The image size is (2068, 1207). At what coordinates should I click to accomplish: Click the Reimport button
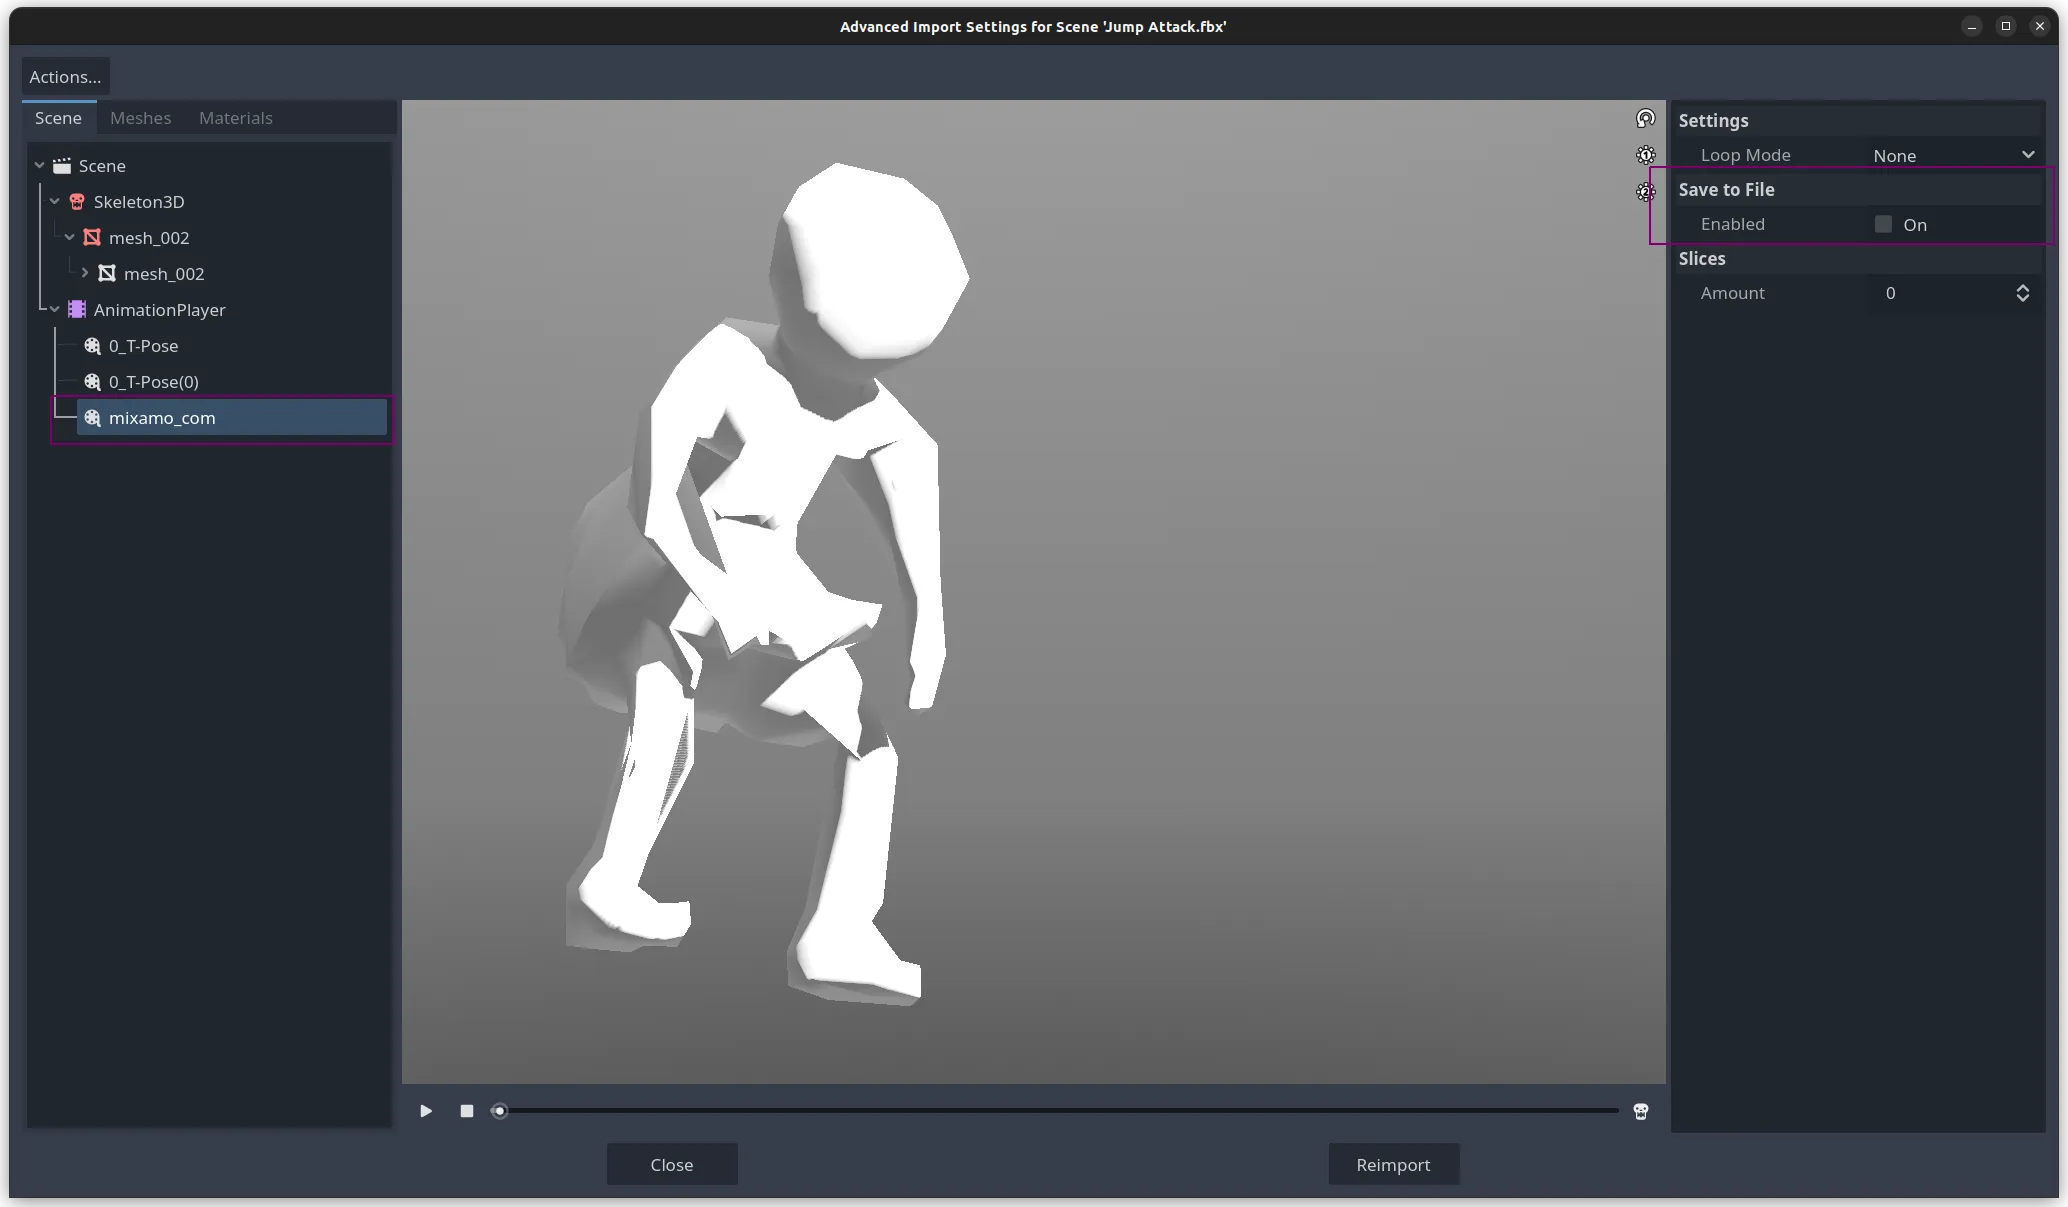[1393, 1164]
